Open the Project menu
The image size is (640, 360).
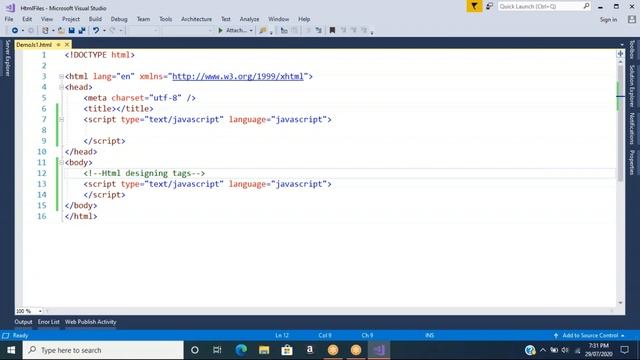tap(71, 19)
